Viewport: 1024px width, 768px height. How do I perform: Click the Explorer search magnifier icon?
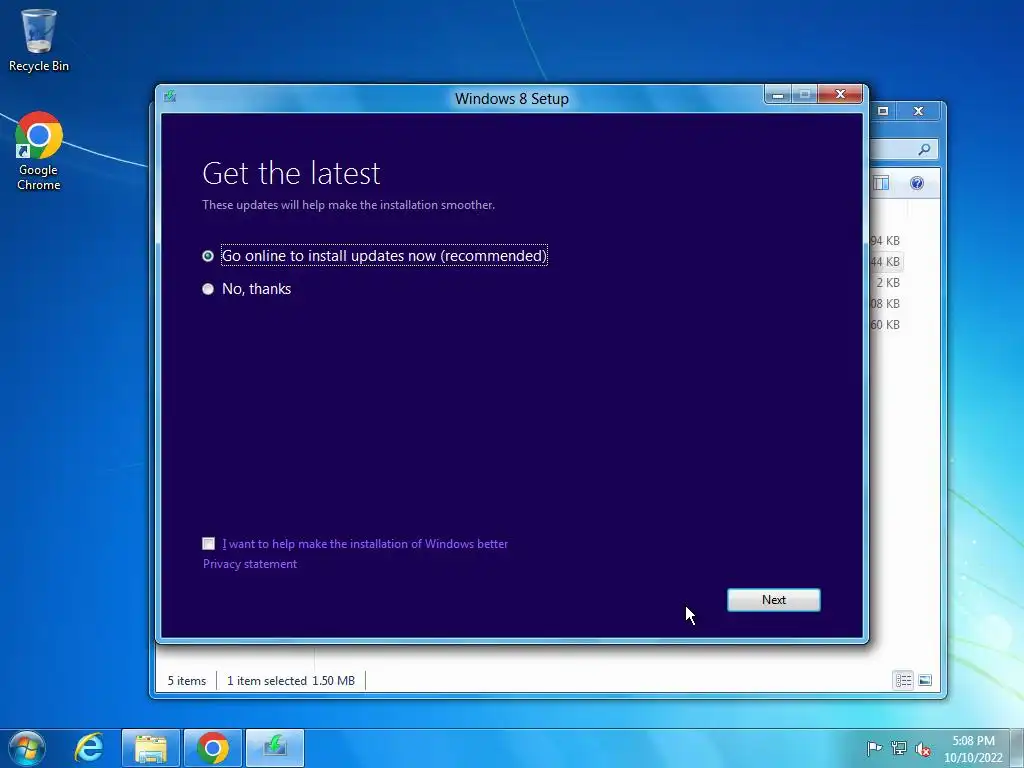pyautogui.click(x=924, y=150)
